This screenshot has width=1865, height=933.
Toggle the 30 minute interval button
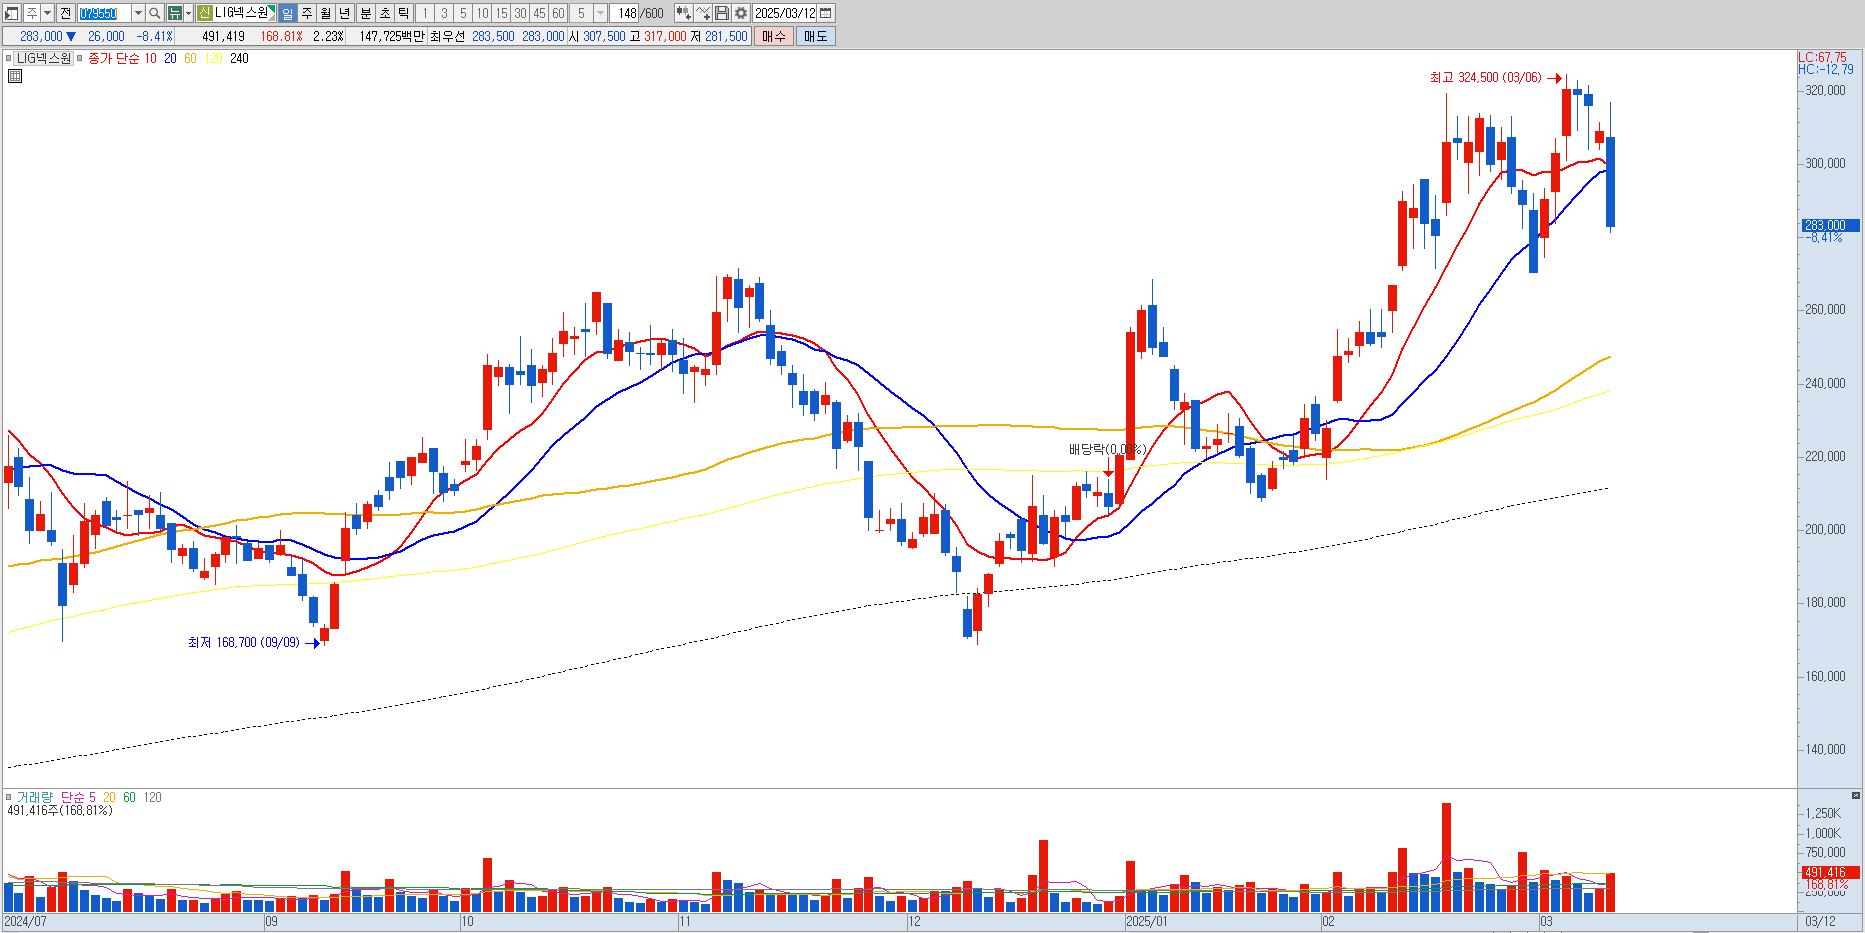520,13
